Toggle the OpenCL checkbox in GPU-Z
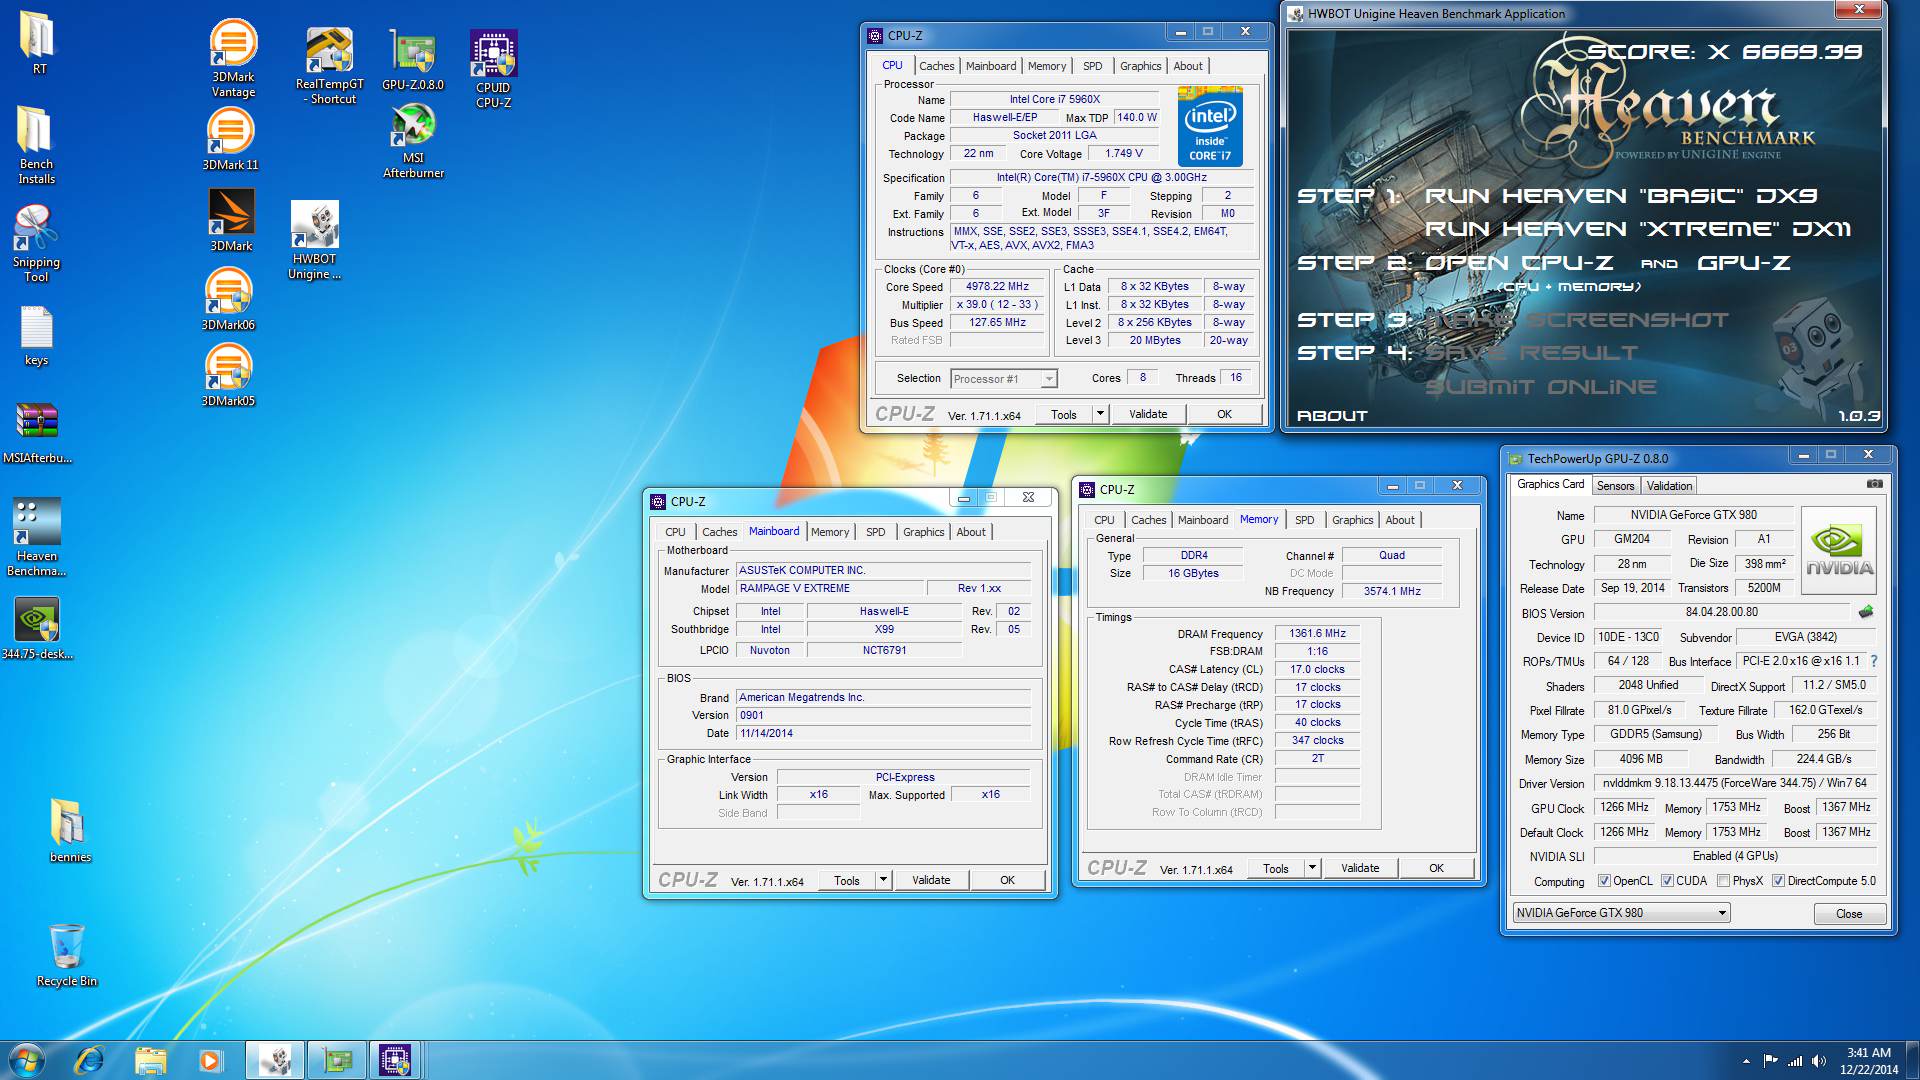 point(1604,881)
